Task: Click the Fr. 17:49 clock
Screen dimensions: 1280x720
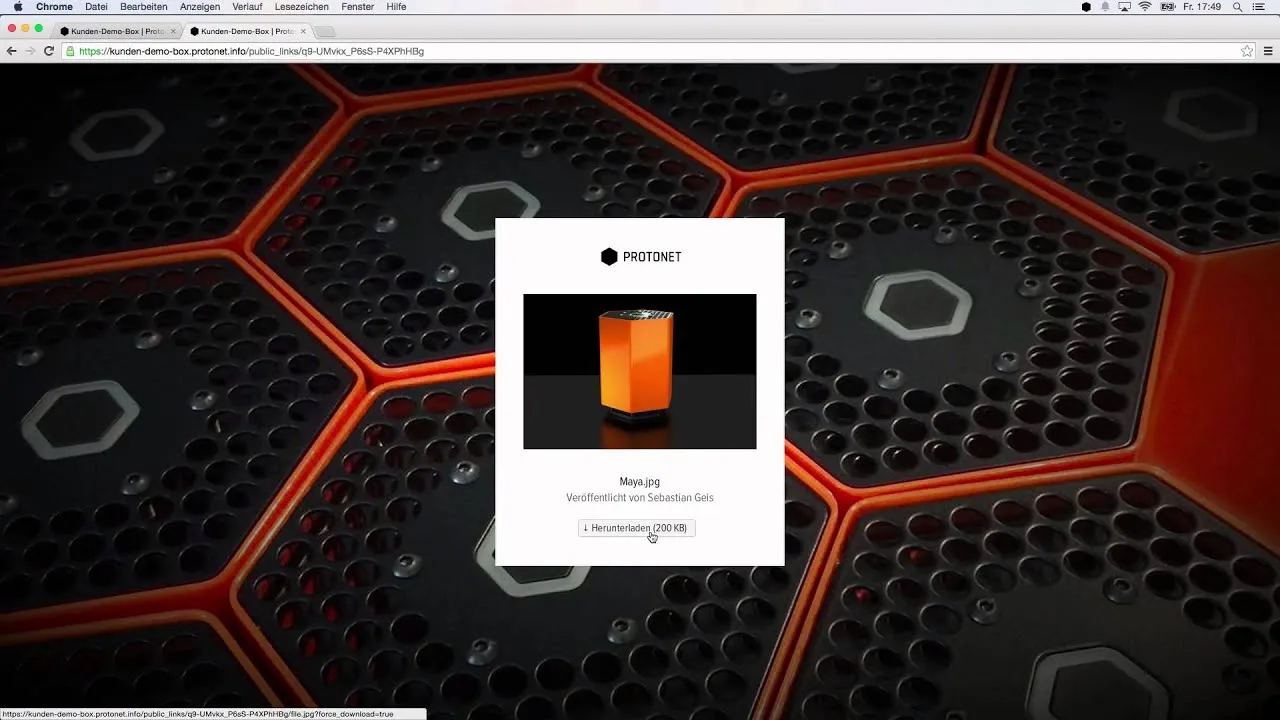Action: [x=1203, y=7]
